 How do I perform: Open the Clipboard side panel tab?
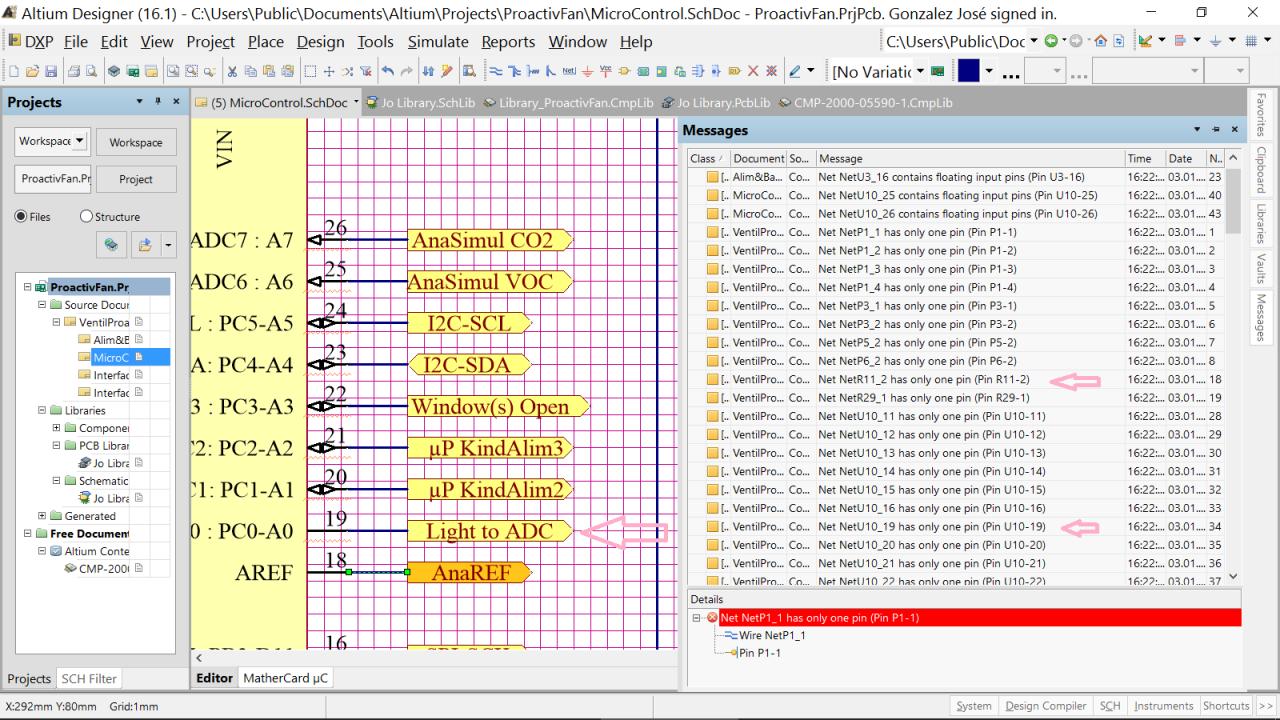click(x=1261, y=170)
